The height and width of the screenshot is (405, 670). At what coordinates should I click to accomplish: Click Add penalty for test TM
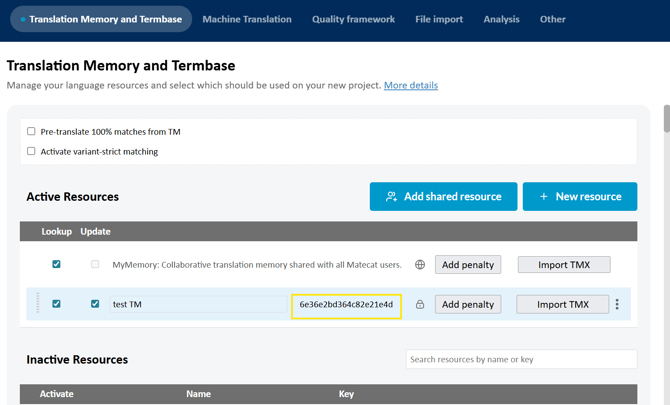[468, 304]
